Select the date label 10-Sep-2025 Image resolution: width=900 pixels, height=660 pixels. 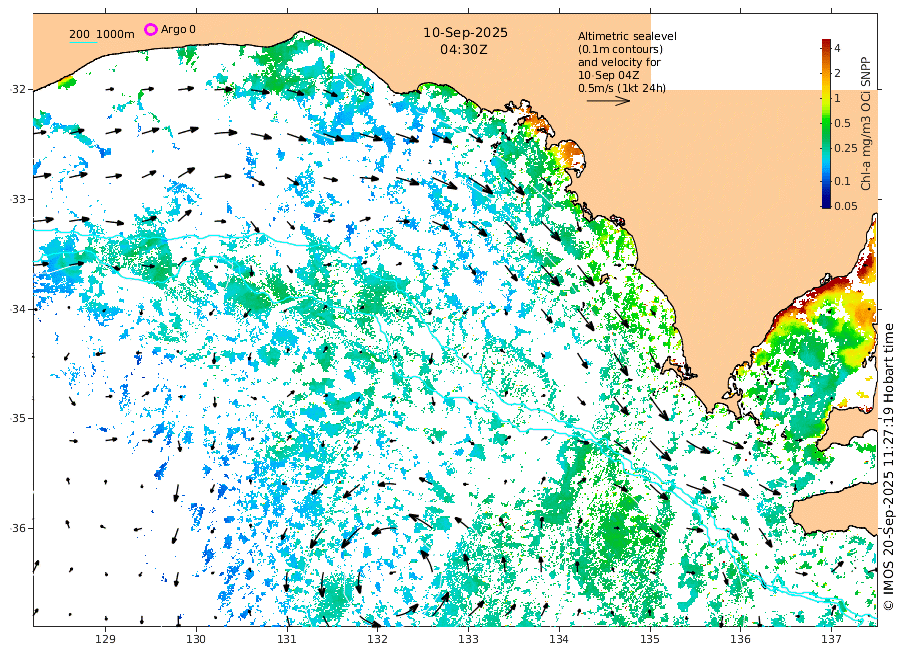tap(465, 33)
